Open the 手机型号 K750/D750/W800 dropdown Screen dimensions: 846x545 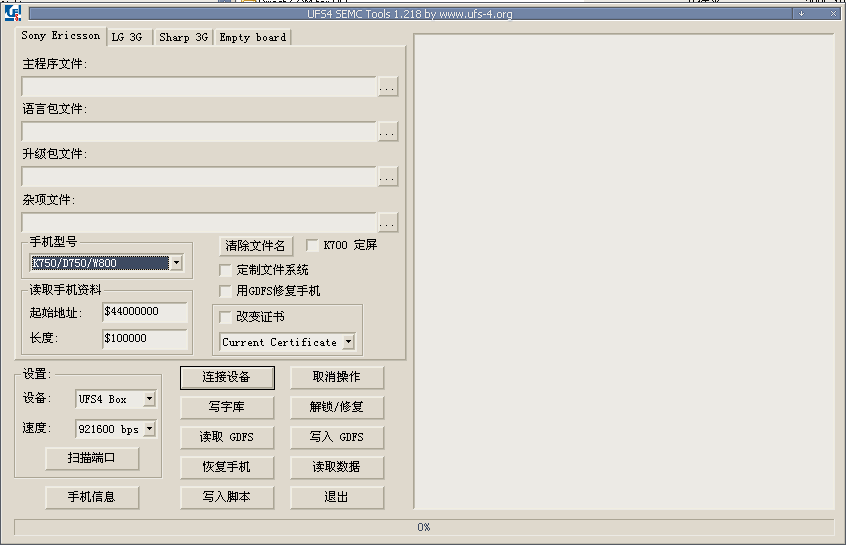click(176, 263)
